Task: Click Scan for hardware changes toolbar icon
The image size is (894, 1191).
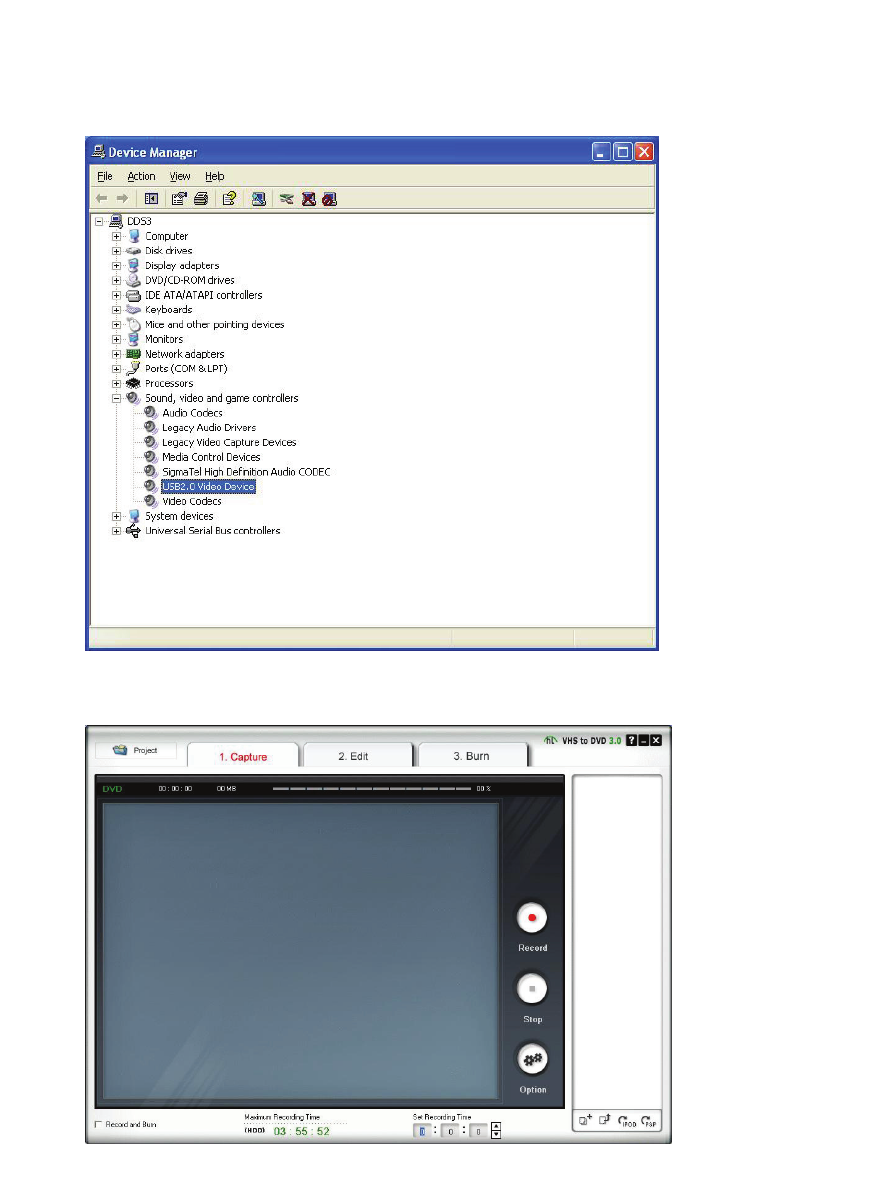Action: pyautogui.click(x=259, y=198)
